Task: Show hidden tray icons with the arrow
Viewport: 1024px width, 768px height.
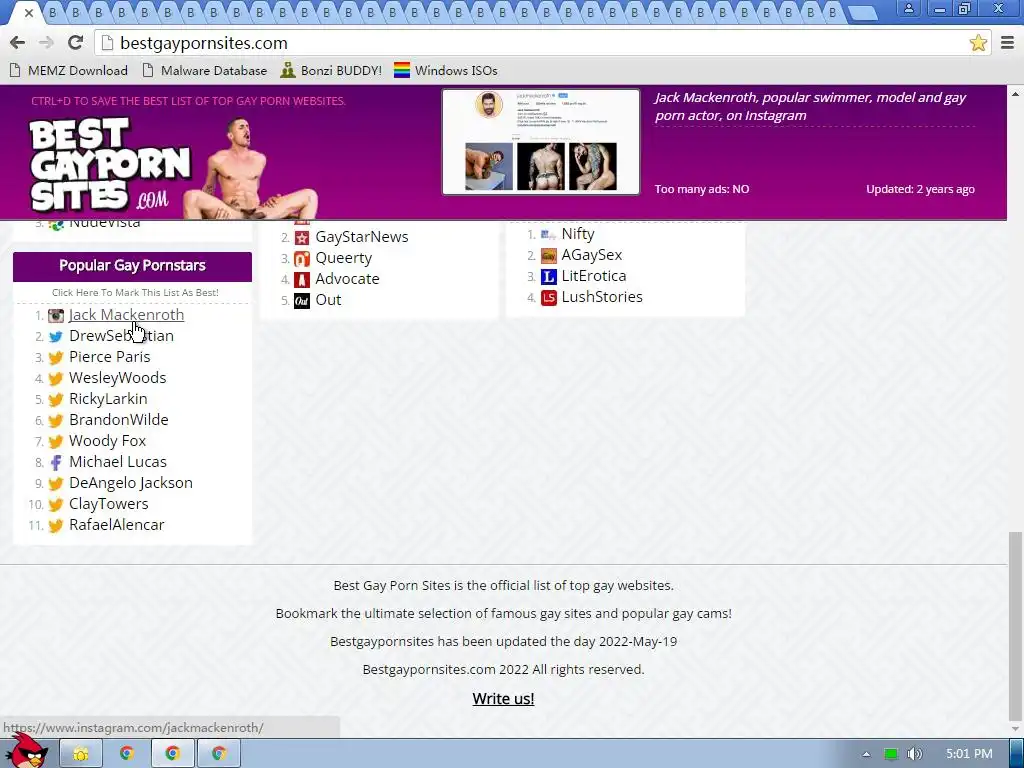Action: point(867,754)
